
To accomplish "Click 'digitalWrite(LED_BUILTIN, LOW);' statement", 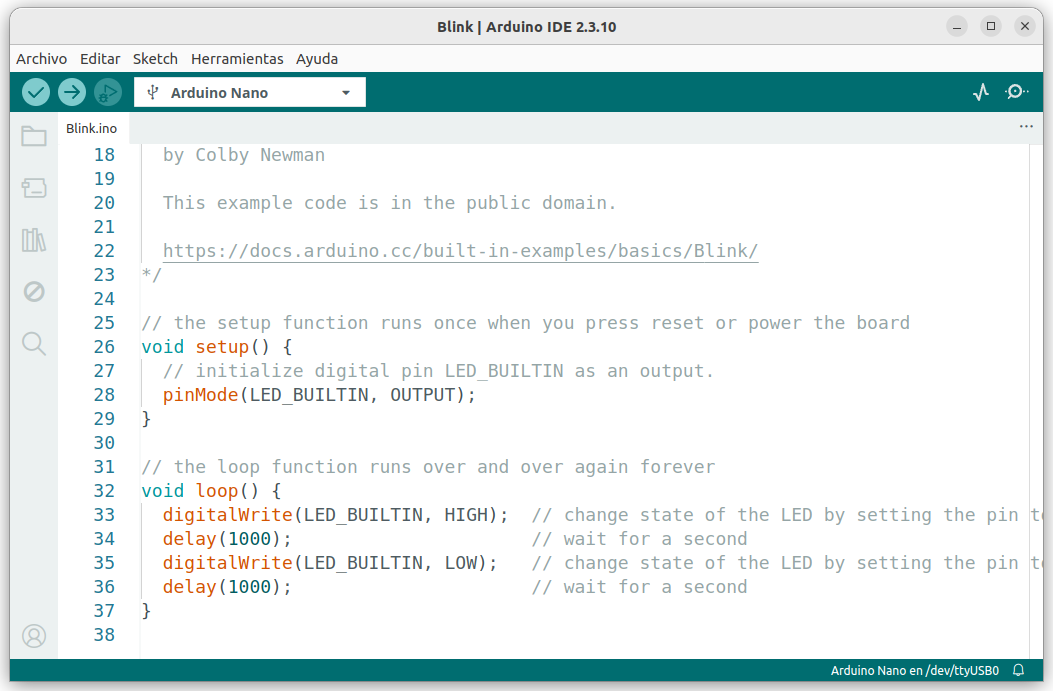I will click(330, 563).
